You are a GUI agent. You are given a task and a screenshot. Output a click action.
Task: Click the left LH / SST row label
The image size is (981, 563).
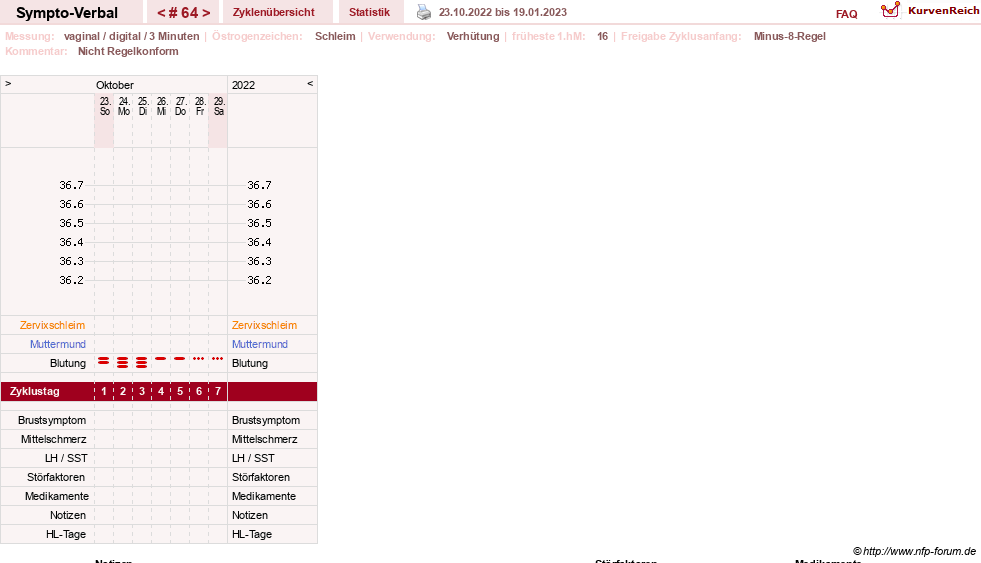[x=66, y=459]
